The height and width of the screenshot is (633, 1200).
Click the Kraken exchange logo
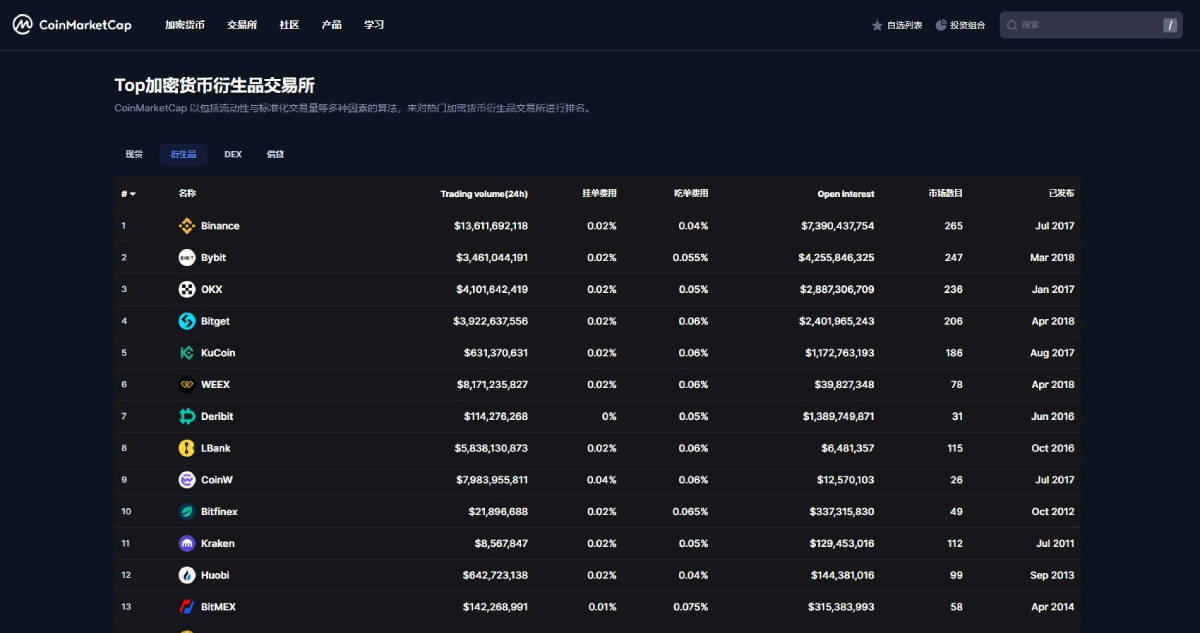point(186,543)
